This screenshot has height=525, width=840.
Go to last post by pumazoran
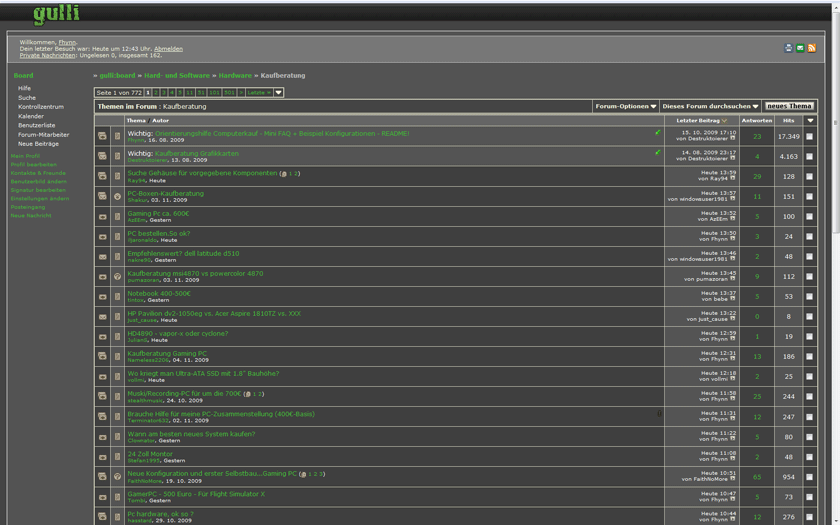733,279
